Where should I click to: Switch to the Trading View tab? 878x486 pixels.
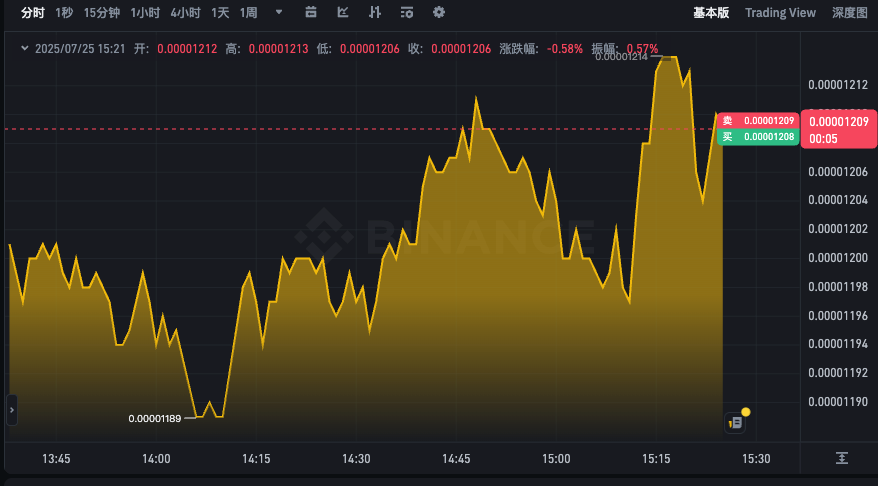pyautogui.click(x=780, y=13)
